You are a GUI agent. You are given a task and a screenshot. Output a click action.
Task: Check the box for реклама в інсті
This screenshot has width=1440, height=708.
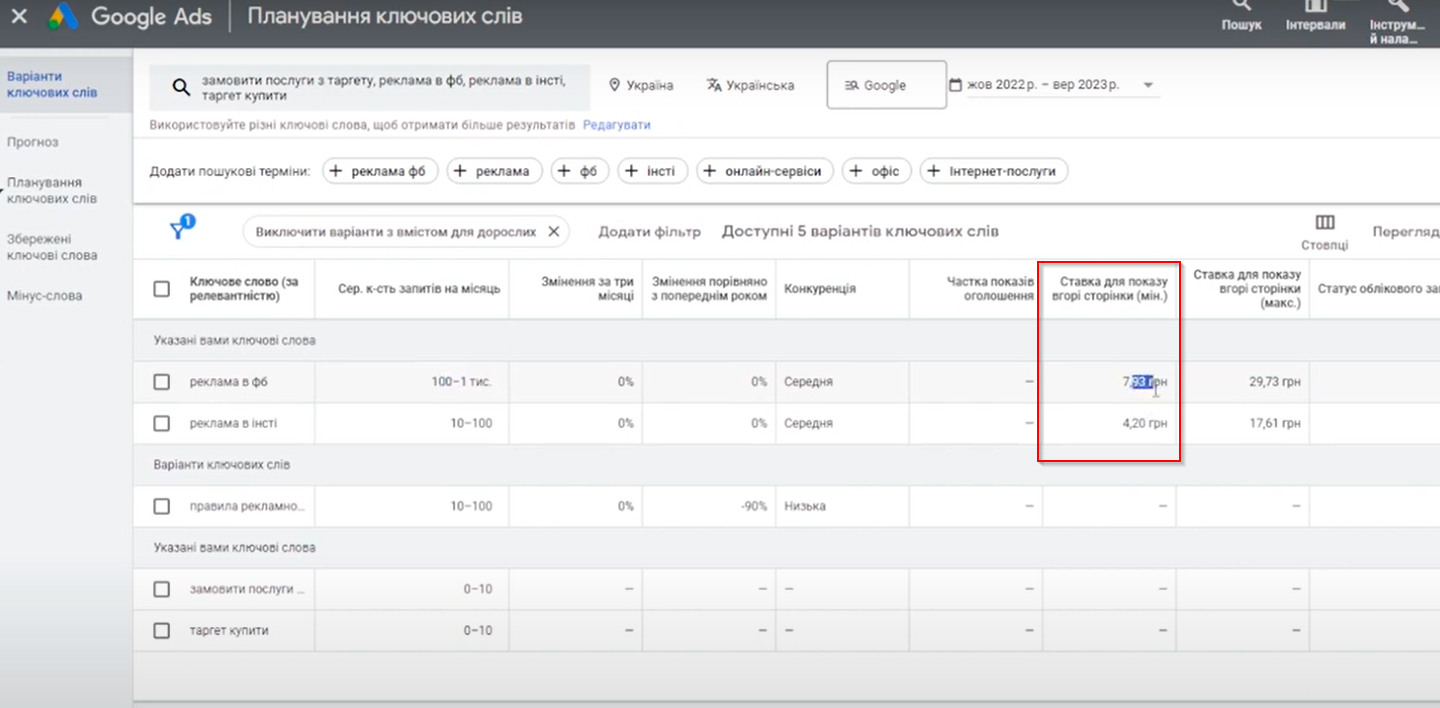click(x=162, y=423)
